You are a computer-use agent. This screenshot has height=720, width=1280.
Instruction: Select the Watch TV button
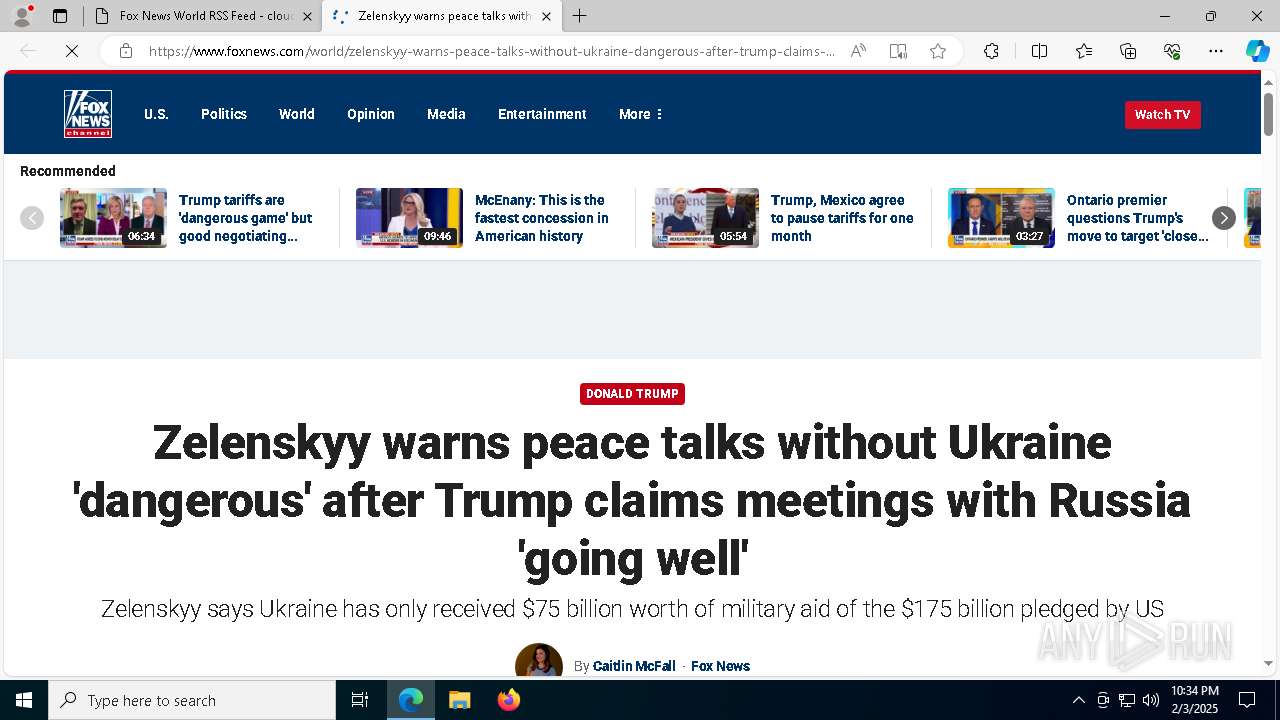1162,115
